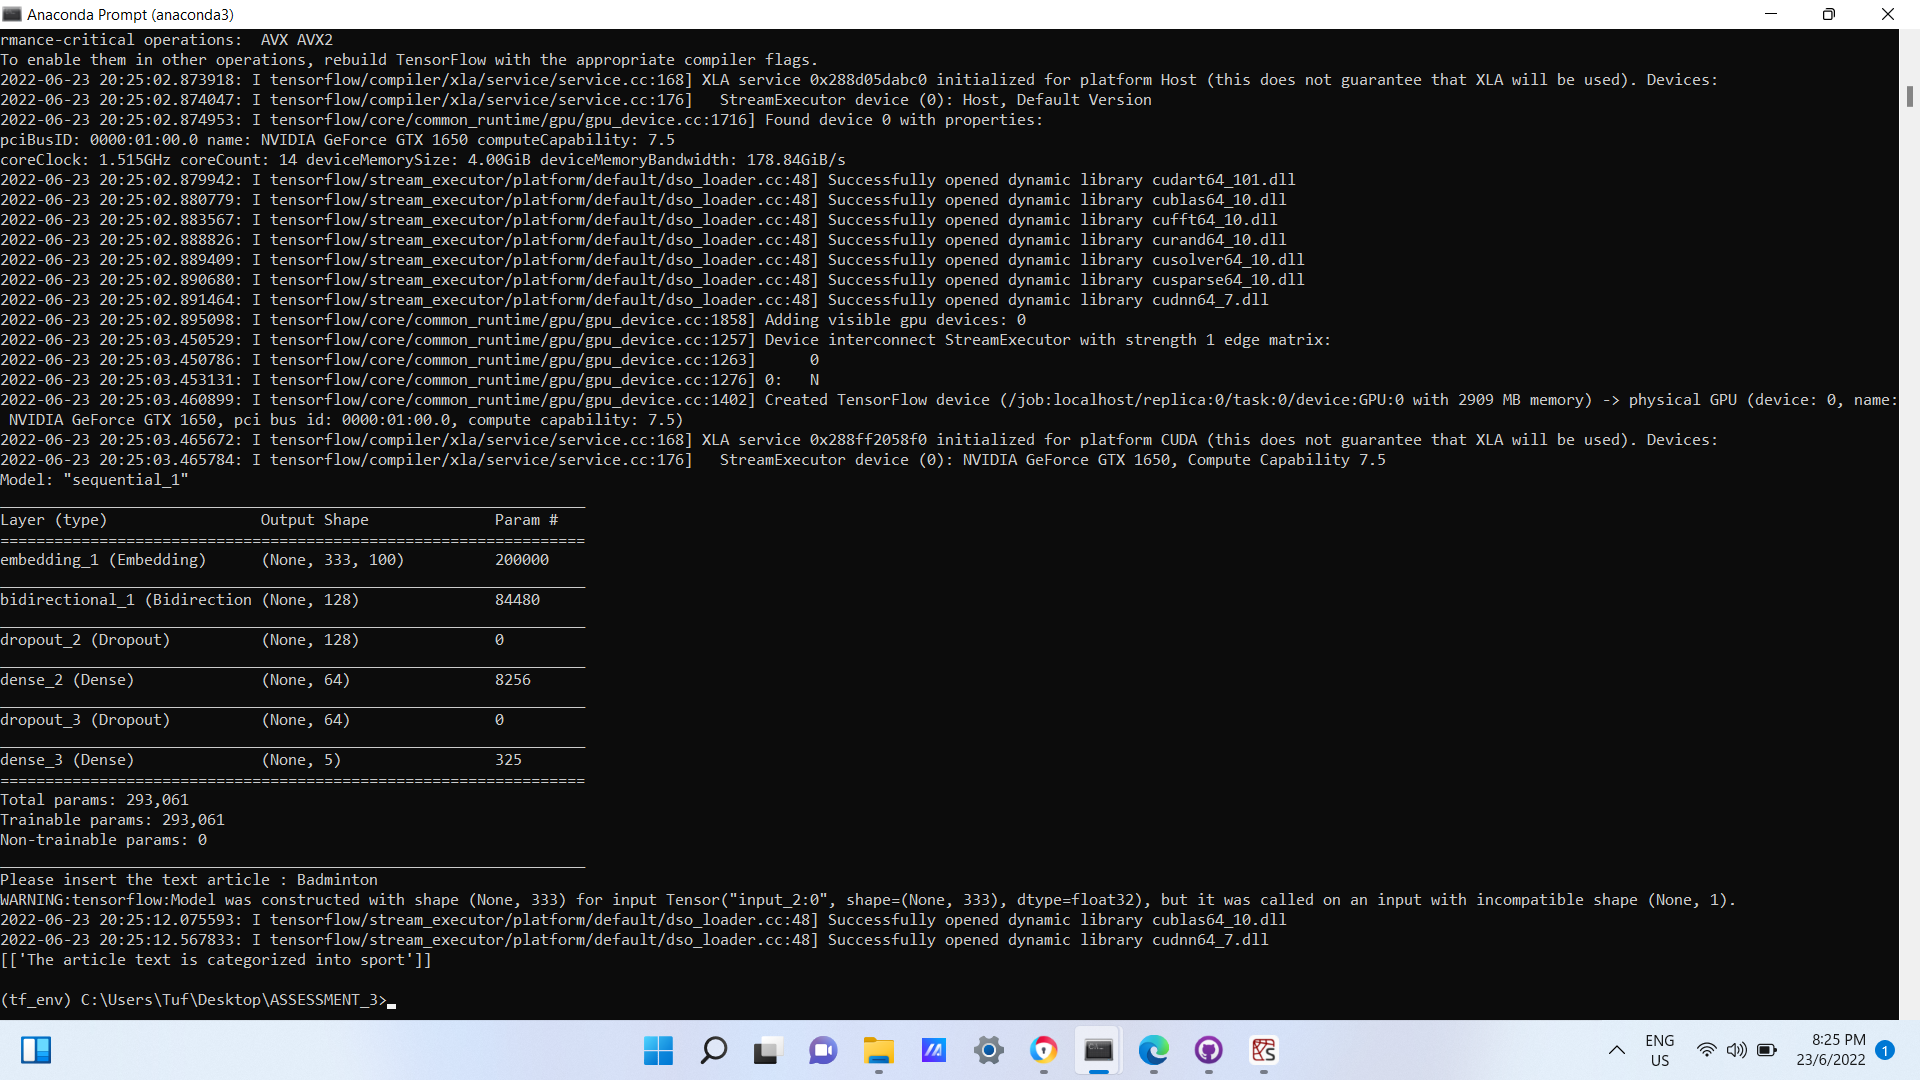Click the 'Trainable params: 293,061' line
1920x1080 pixels.
(x=113, y=820)
